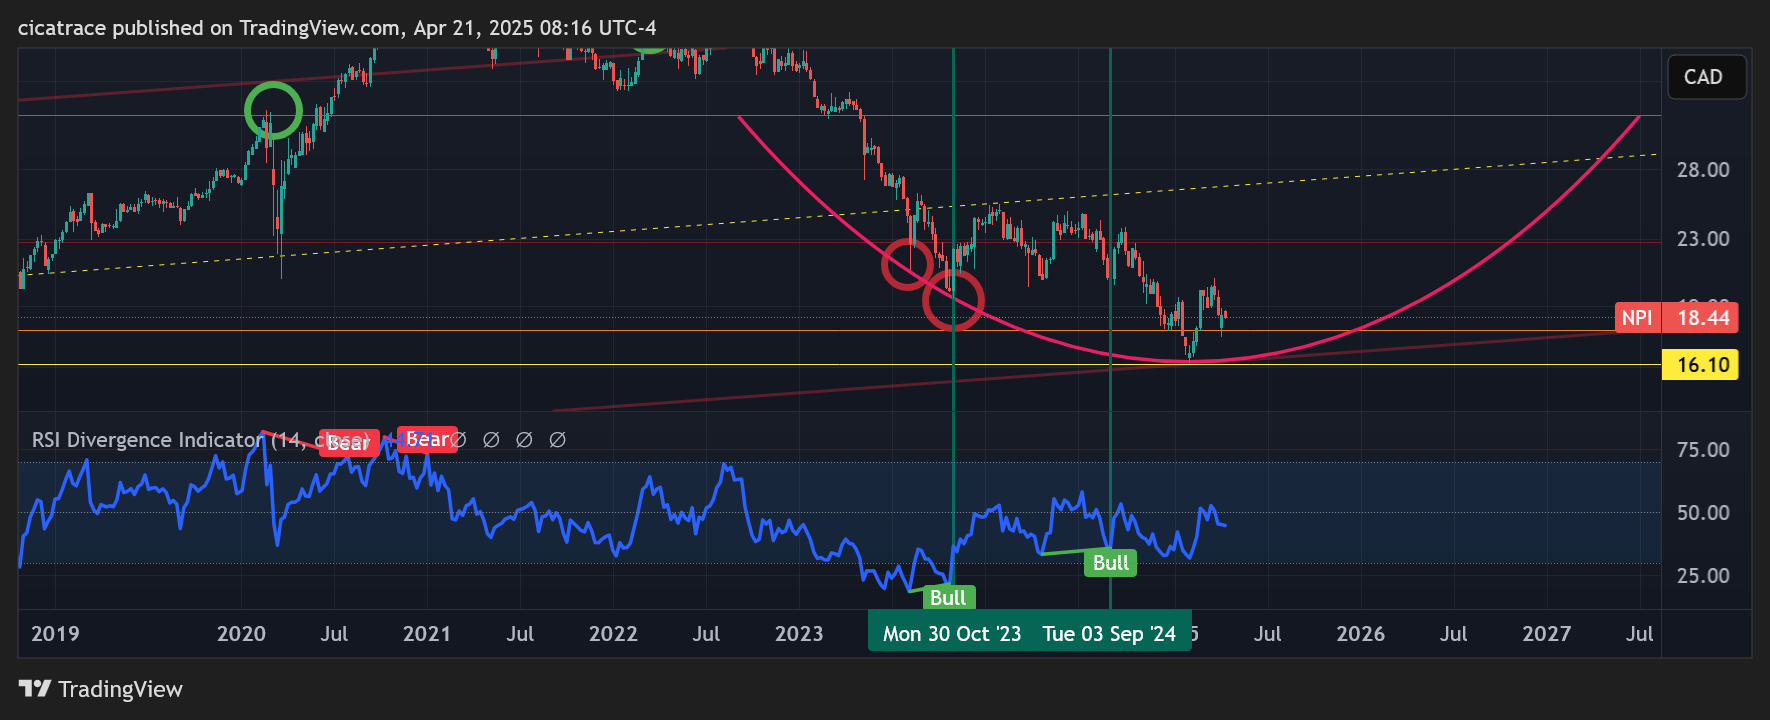This screenshot has height=720, width=1770.
Task: Click the 2019 time axis label
Action: 55,634
